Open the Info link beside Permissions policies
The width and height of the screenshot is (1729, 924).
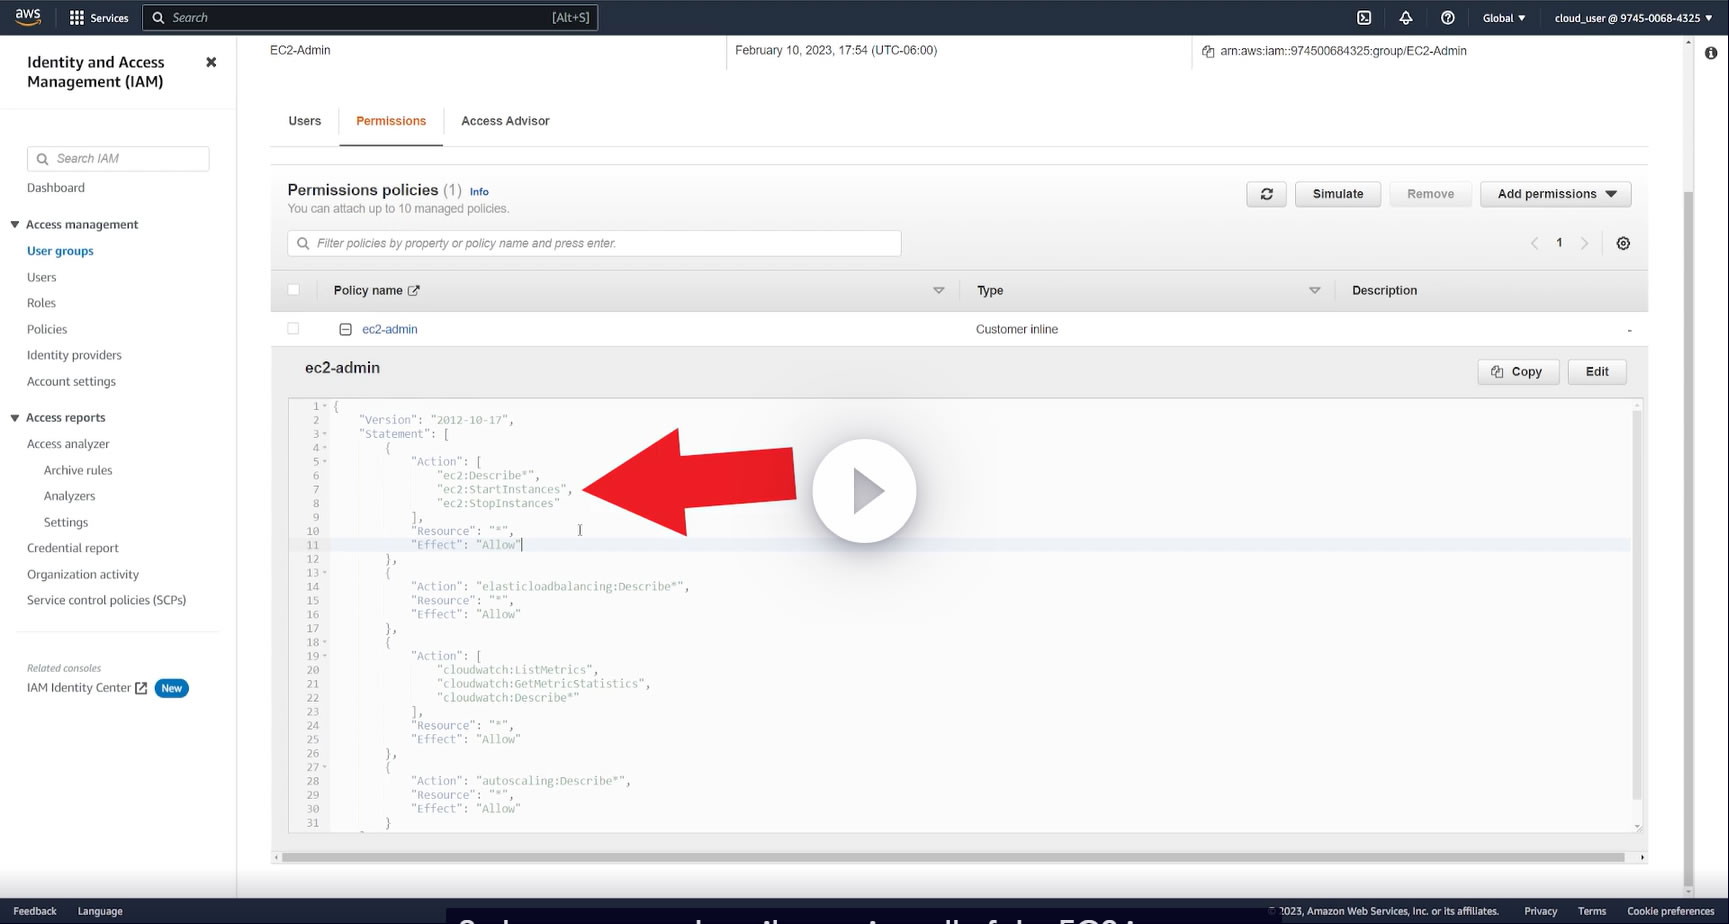tap(479, 191)
